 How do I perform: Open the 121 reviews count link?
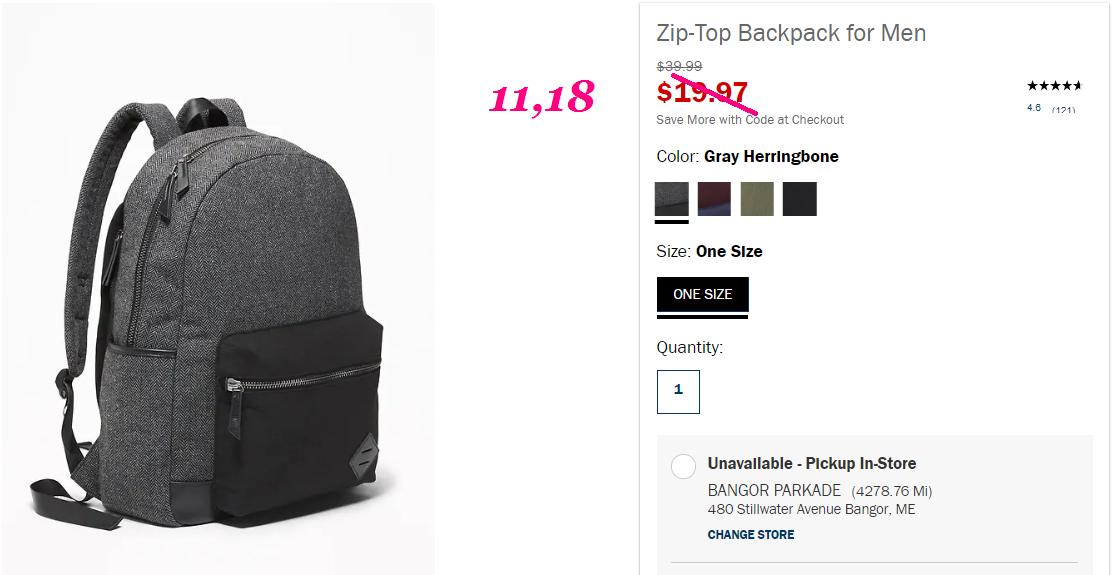(x=1063, y=109)
